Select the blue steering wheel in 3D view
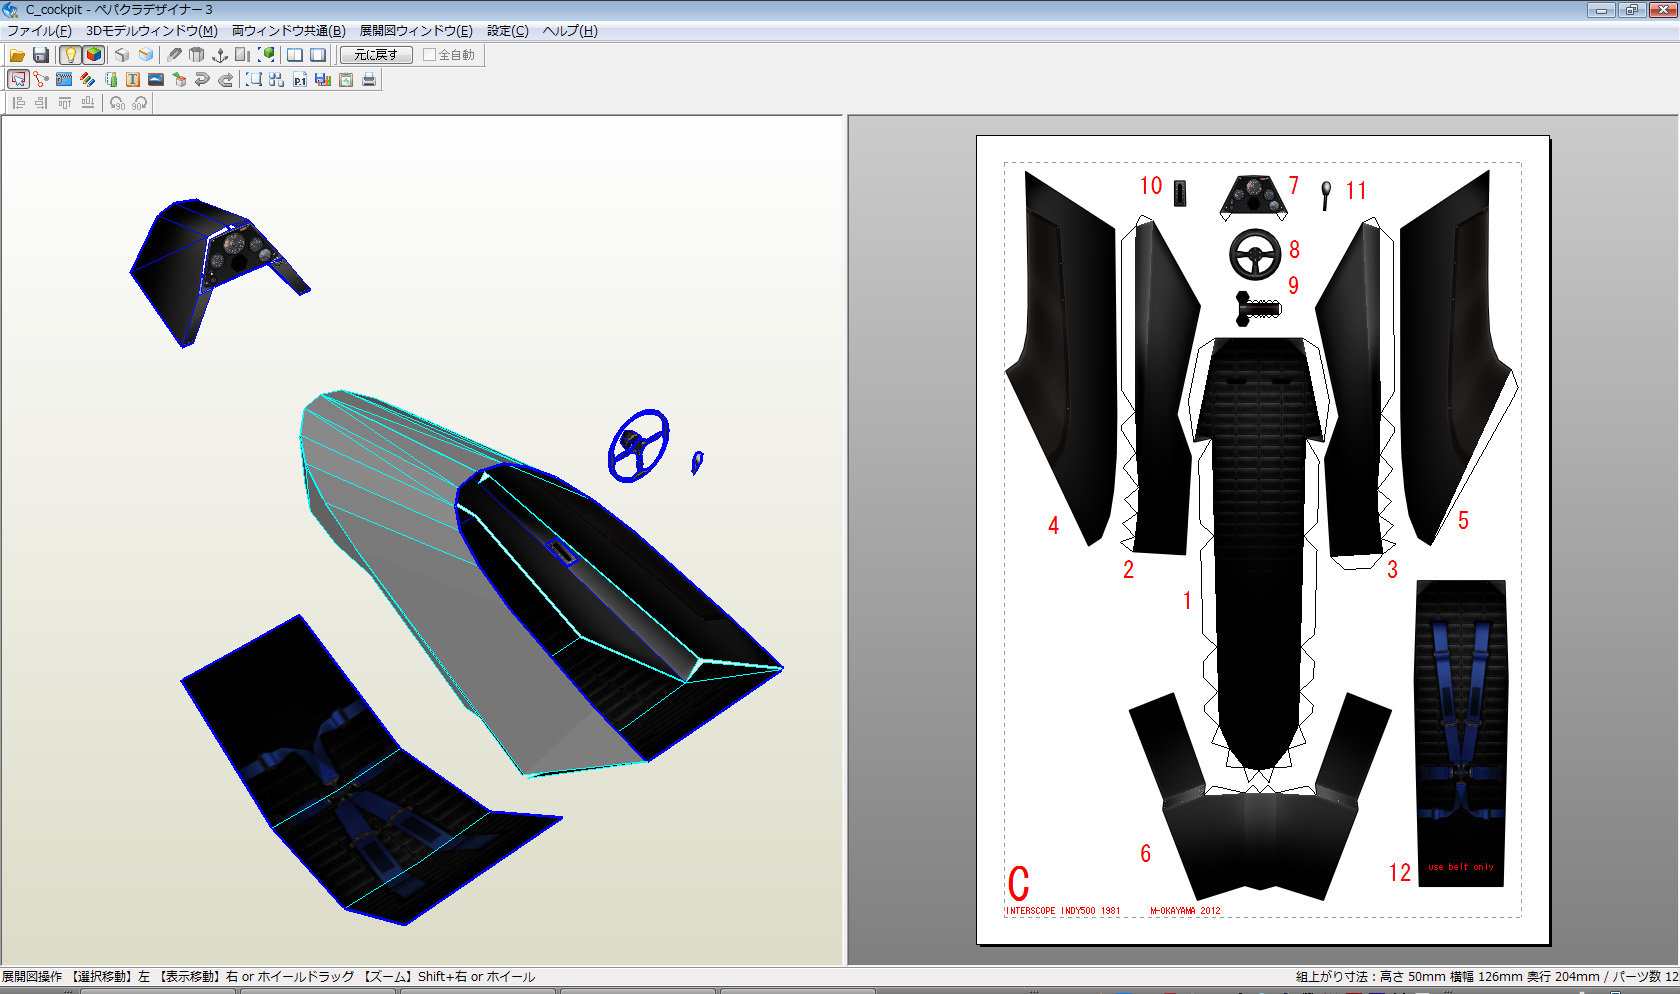The image size is (1680, 994). coord(638,445)
